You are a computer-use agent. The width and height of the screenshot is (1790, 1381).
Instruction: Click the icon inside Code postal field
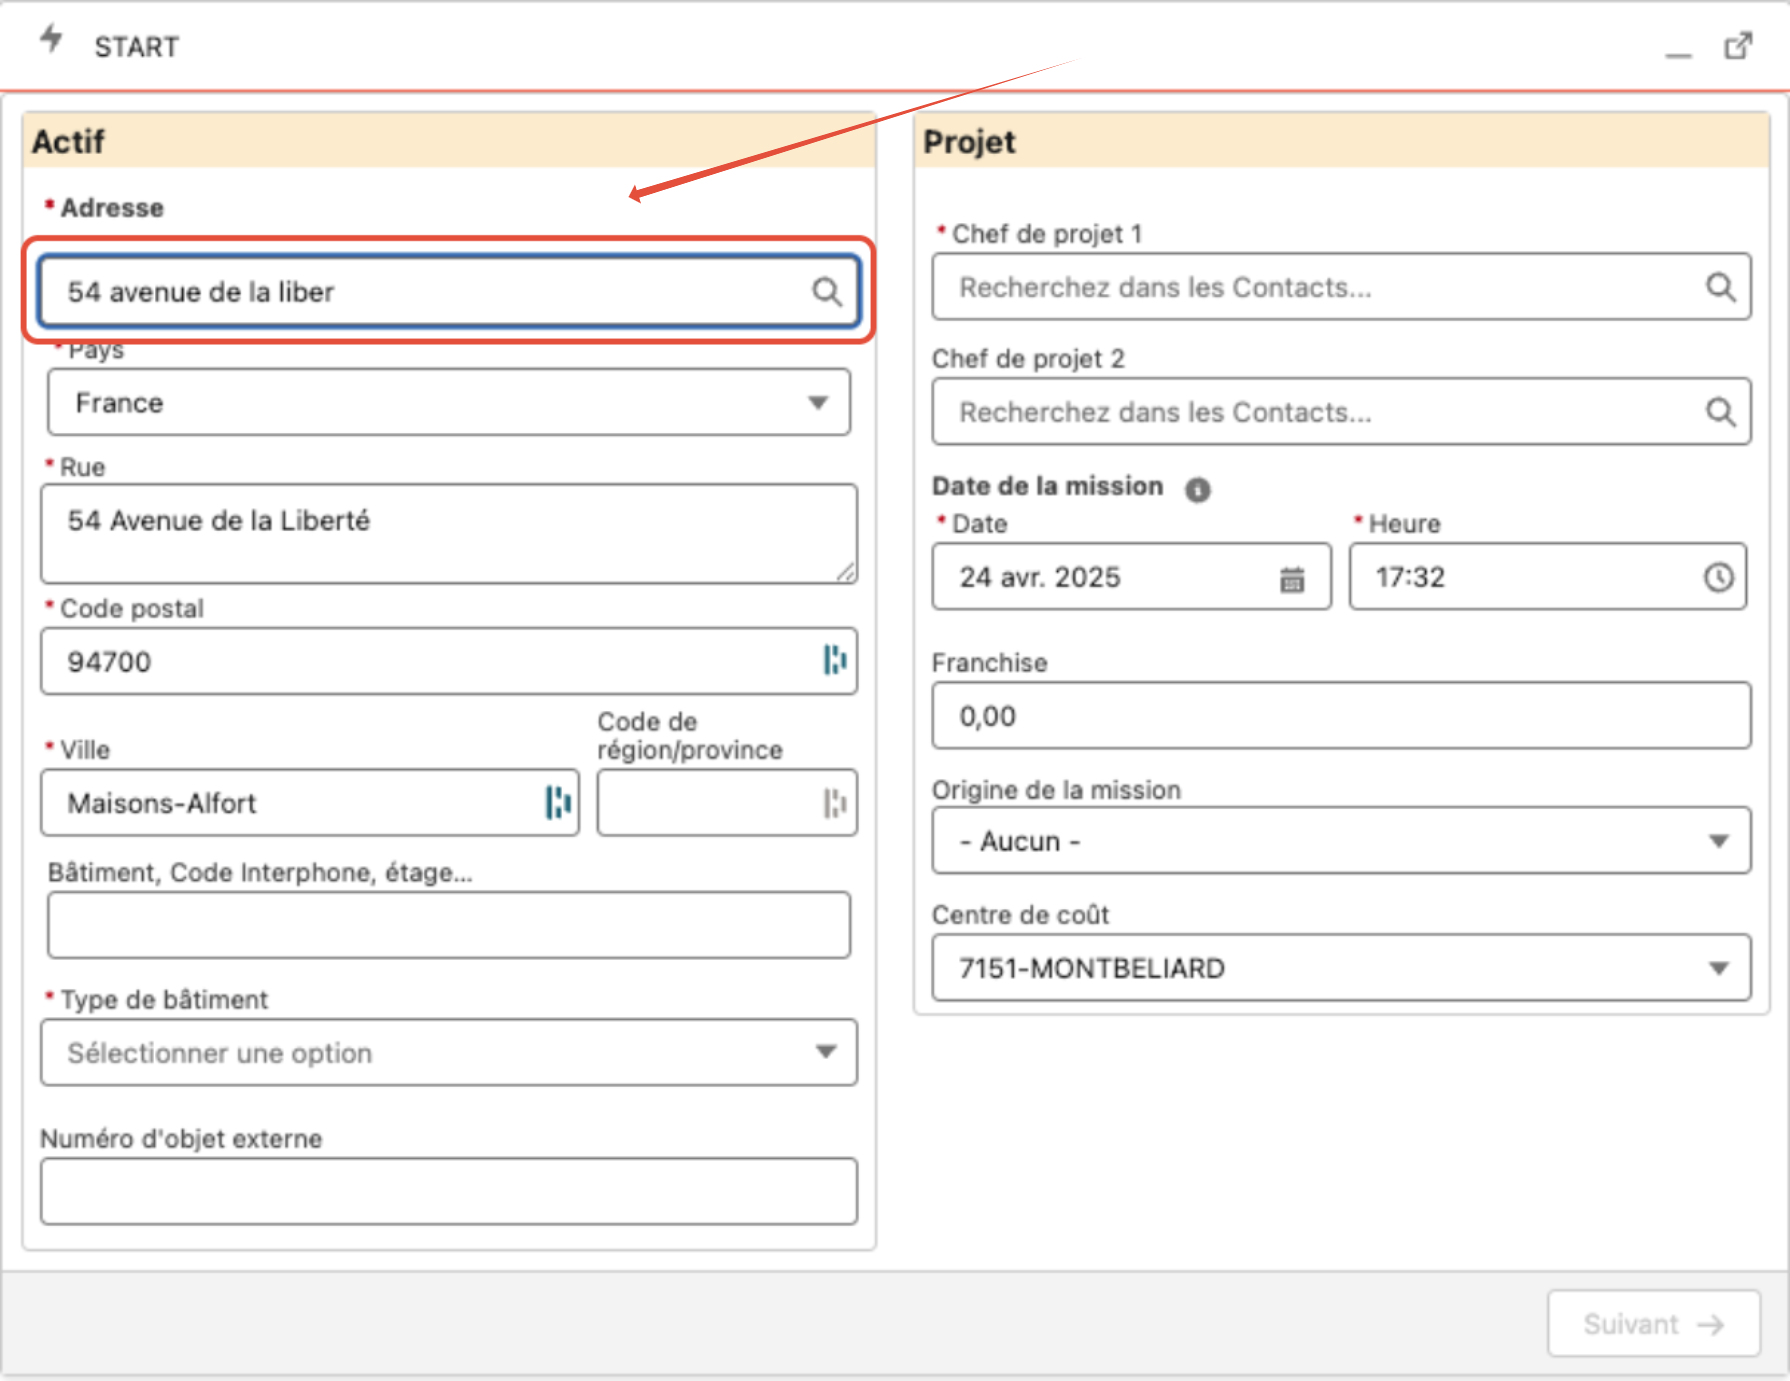835,660
